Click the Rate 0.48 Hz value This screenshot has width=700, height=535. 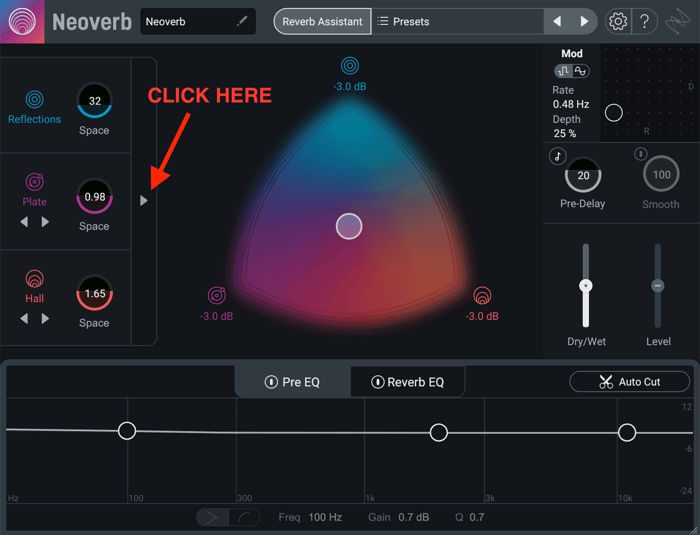tap(571, 104)
